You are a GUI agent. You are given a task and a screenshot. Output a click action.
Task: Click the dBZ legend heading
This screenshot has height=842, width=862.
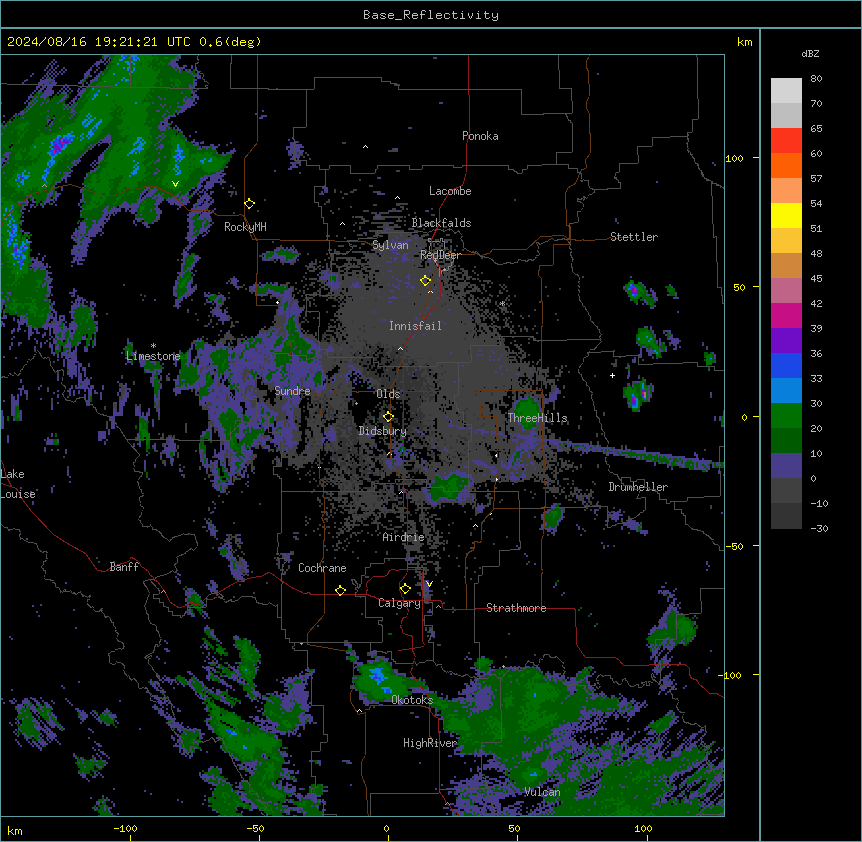pyautogui.click(x=810, y=53)
